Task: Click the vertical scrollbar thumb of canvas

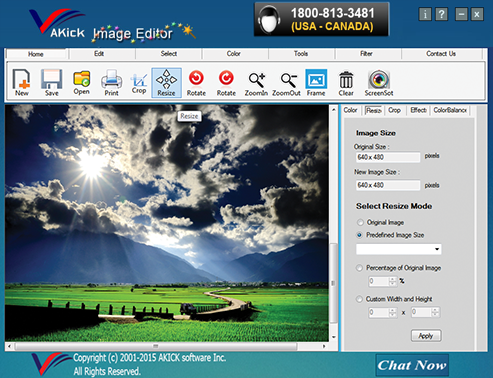Action: pos(333,283)
